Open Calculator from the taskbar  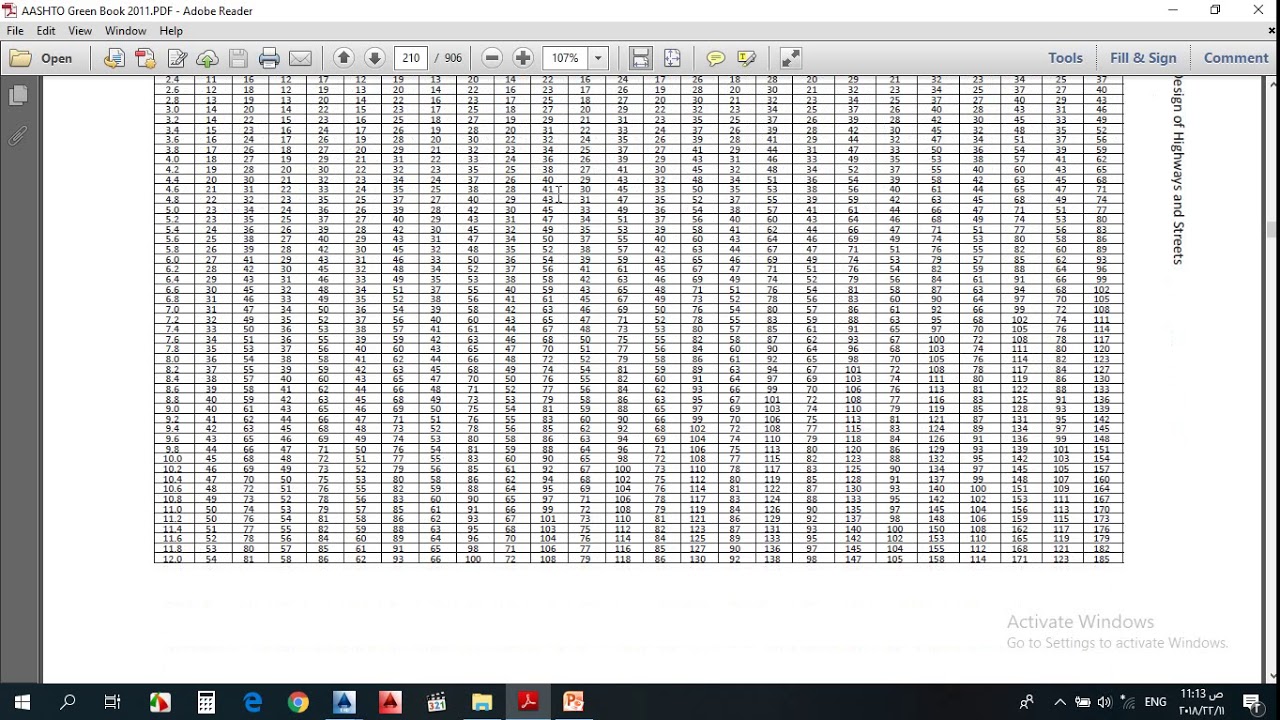[x=206, y=702]
